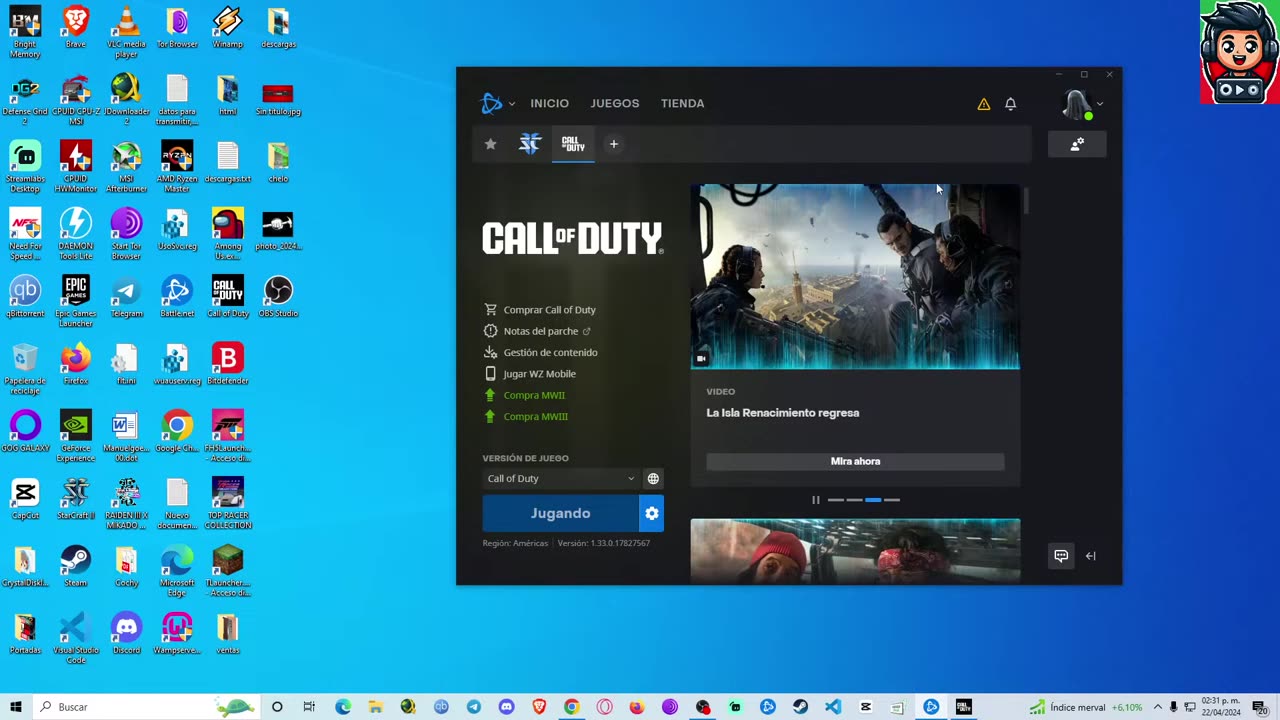Screen dimensions: 1280x720
Task: Select the StarCraft II game tab
Action: point(530,144)
